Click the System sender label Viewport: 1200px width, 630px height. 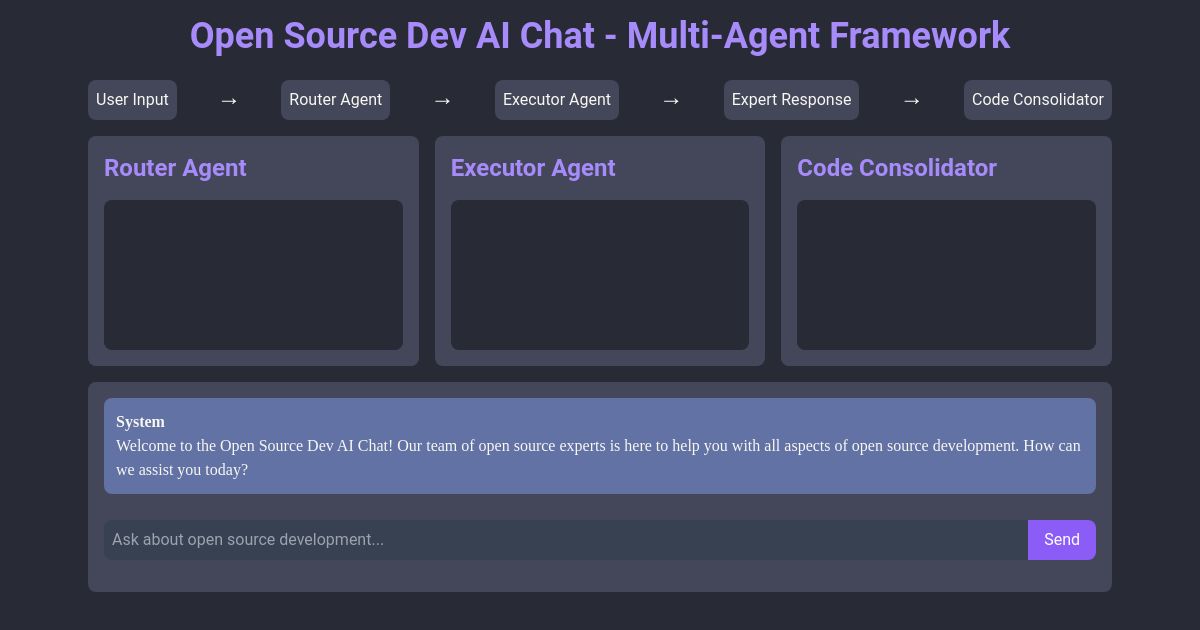coord(140,422)
